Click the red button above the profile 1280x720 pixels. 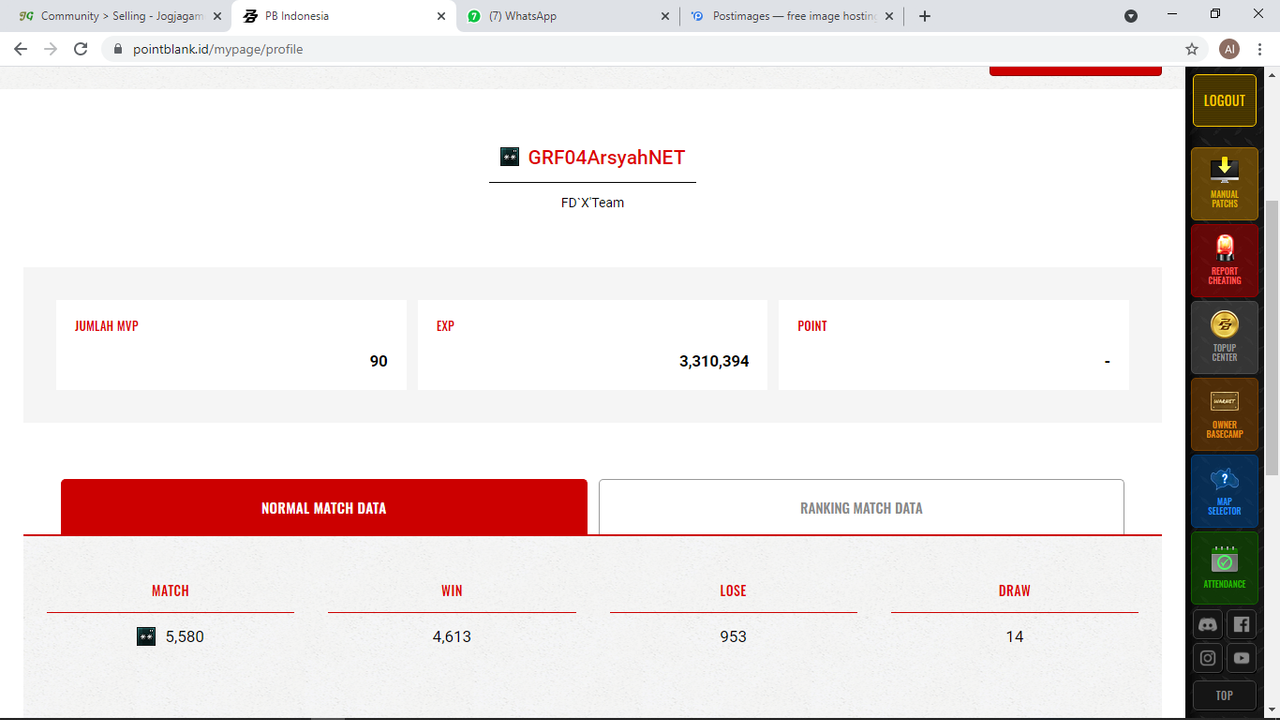[x=1075, y=71]
